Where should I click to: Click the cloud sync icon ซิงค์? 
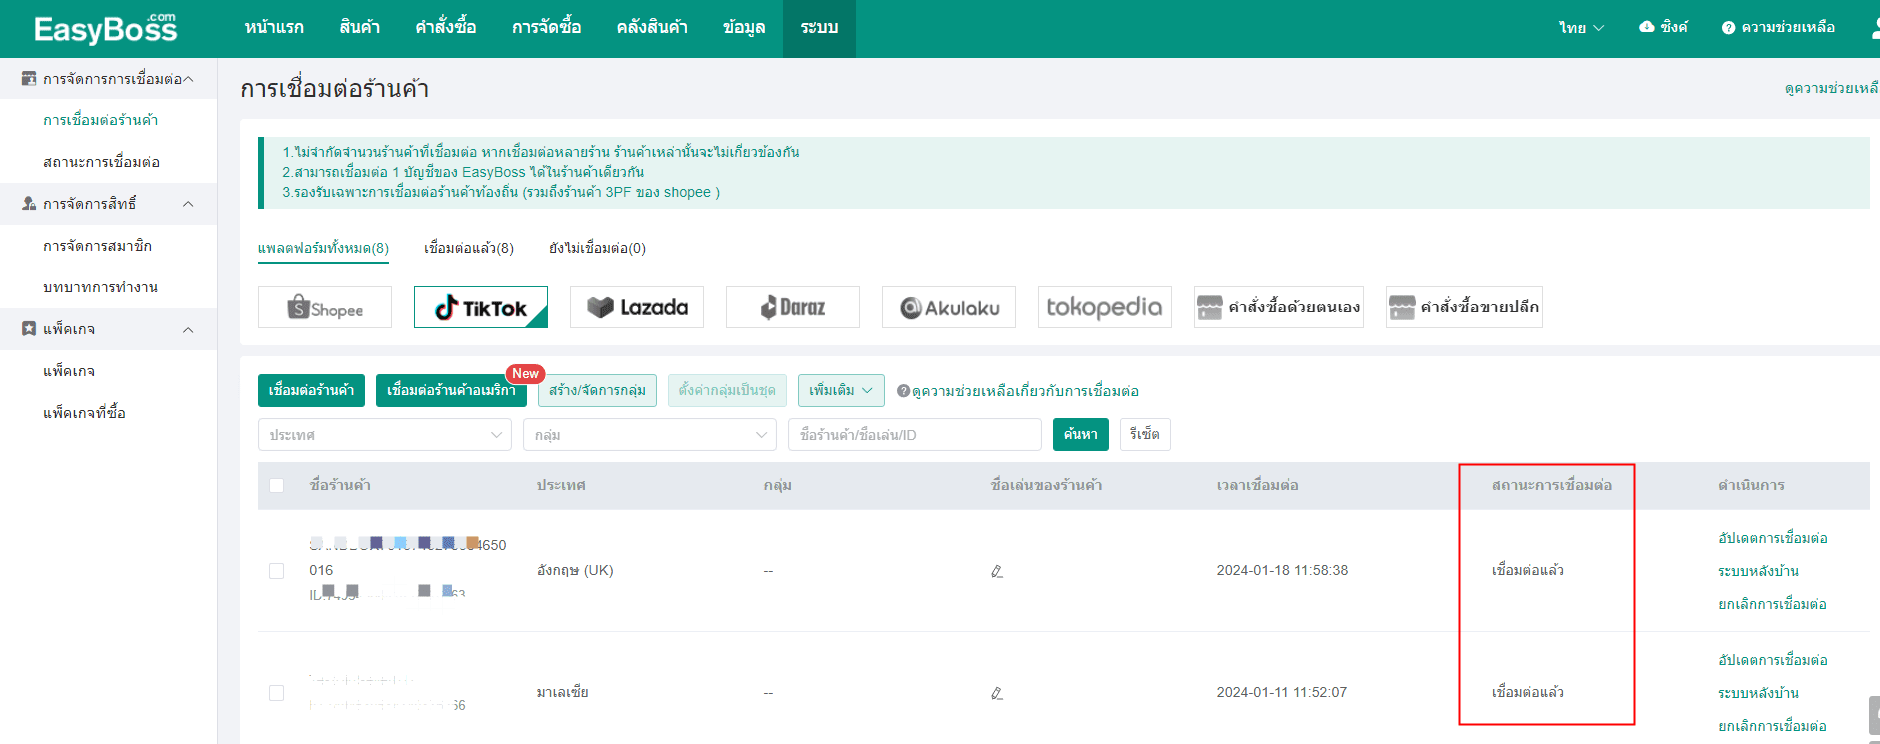coord(1647,27)
